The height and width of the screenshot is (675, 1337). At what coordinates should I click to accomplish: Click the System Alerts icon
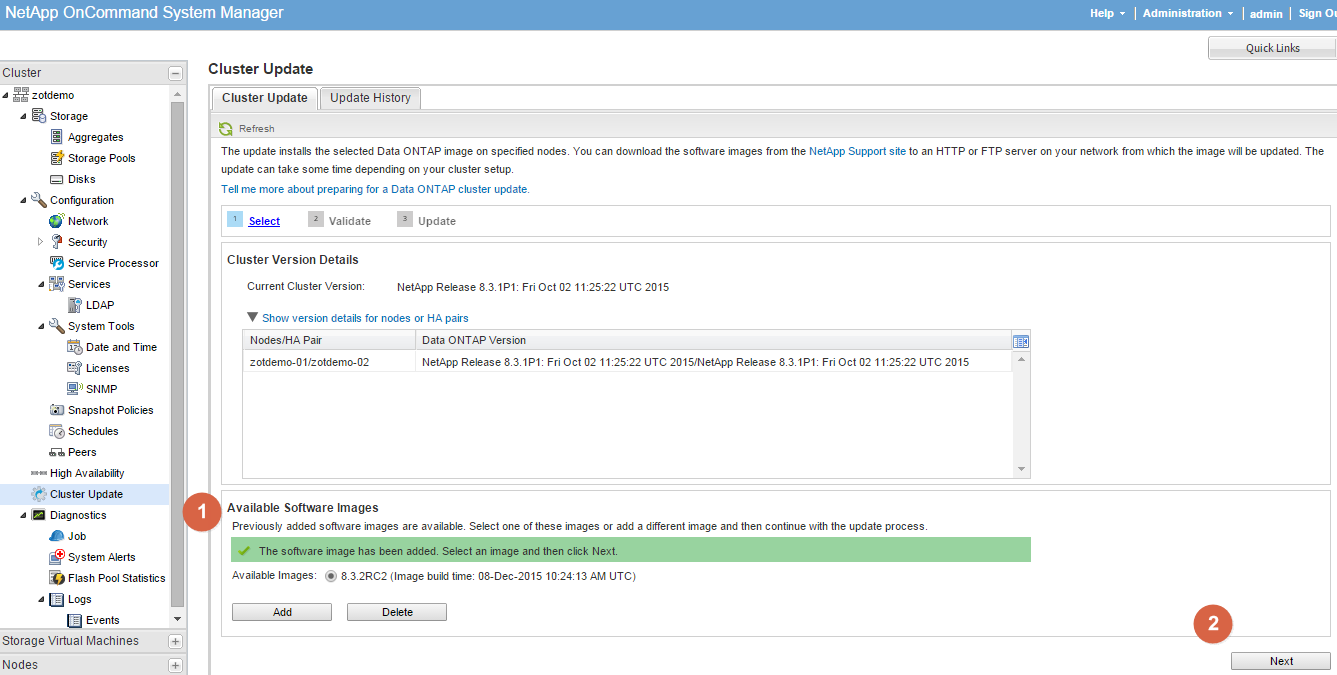coord(58,557)
